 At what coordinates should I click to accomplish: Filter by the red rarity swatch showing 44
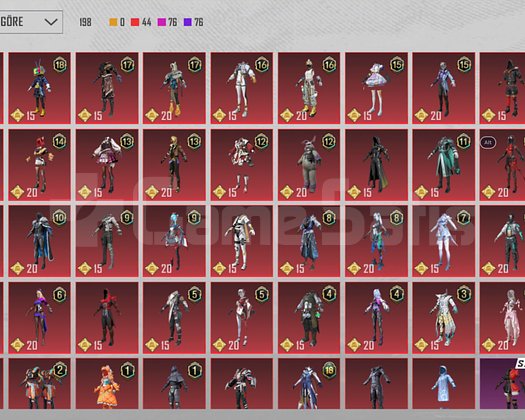135,22
